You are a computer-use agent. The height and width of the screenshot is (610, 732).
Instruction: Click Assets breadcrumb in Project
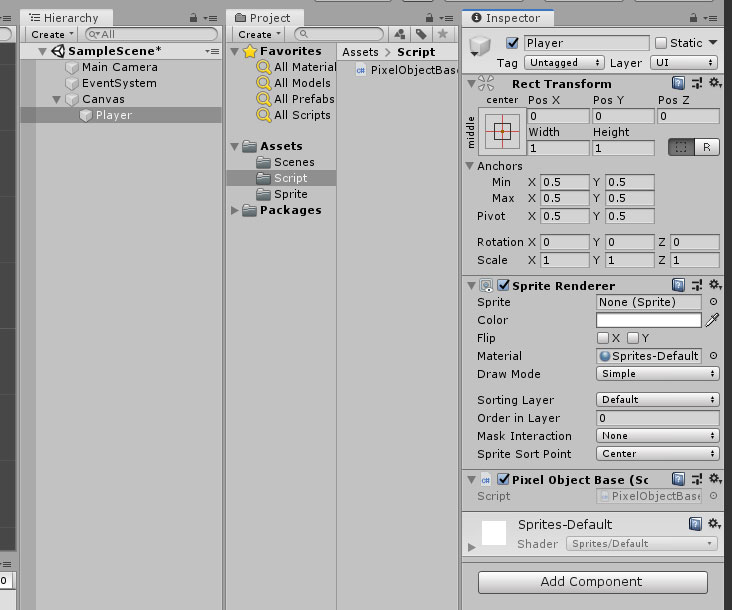click(x=360, y=52)
